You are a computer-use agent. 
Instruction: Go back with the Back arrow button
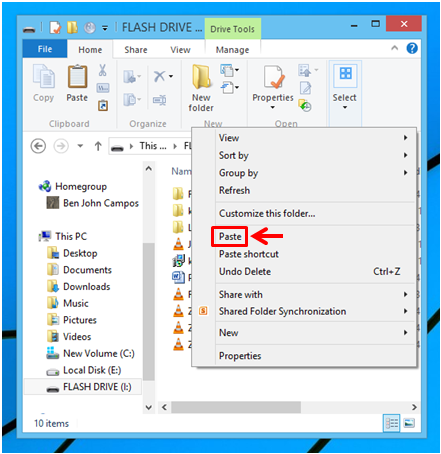(38, 146)
